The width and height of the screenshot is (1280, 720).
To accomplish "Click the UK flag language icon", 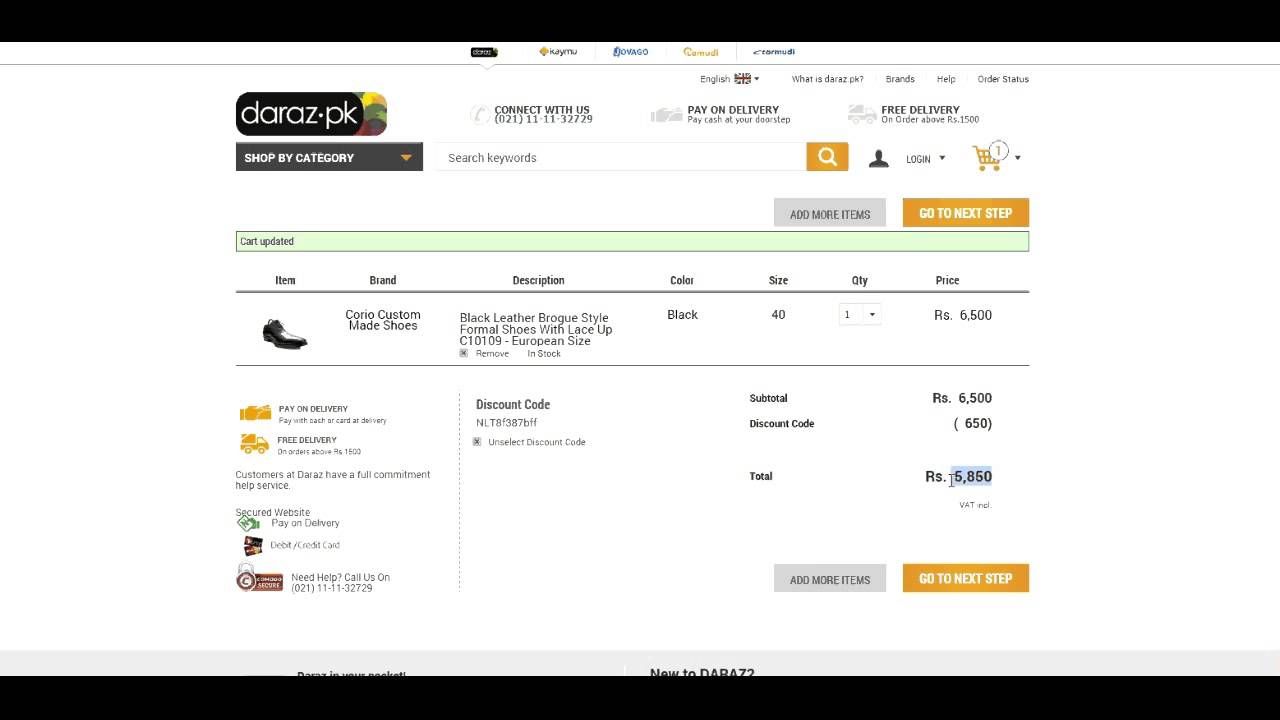I will pos(742,78).
